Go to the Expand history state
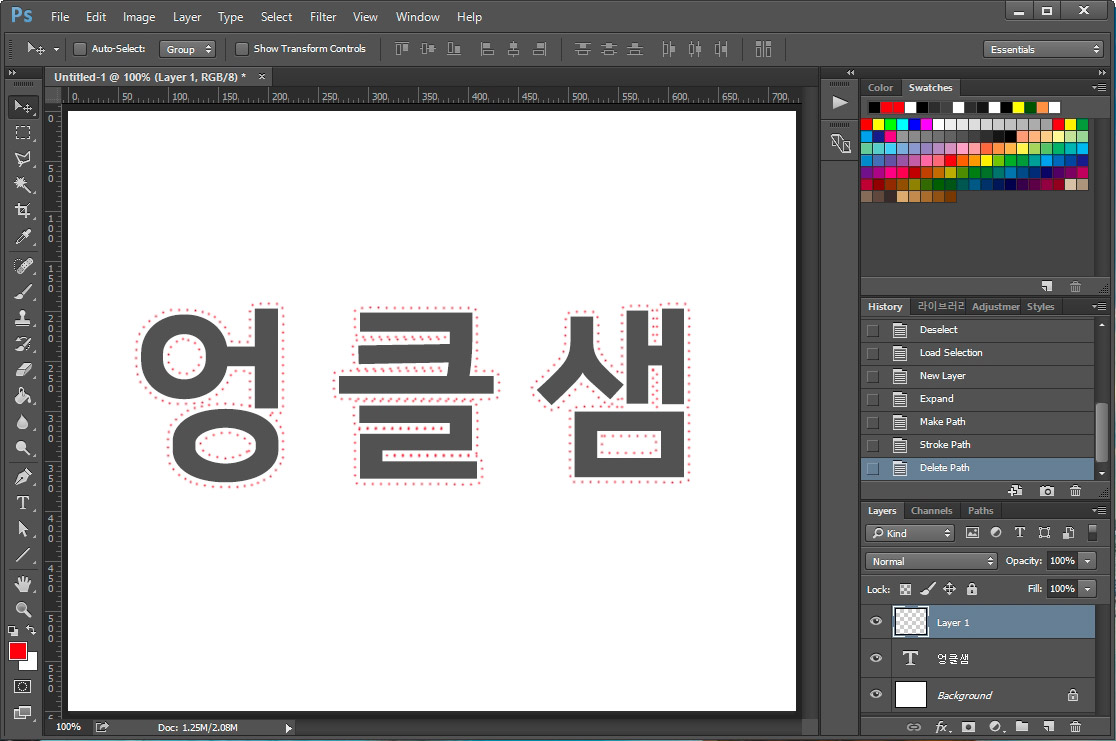1116x741 pixels. pos(977,399)
